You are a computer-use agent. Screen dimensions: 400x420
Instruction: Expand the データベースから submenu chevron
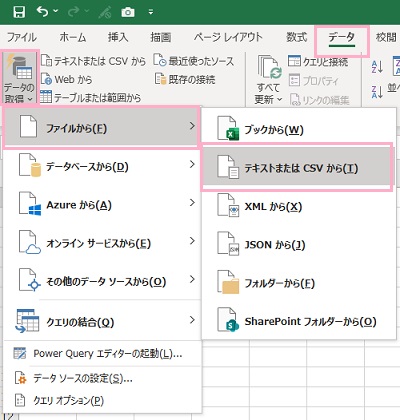[192, 164]
